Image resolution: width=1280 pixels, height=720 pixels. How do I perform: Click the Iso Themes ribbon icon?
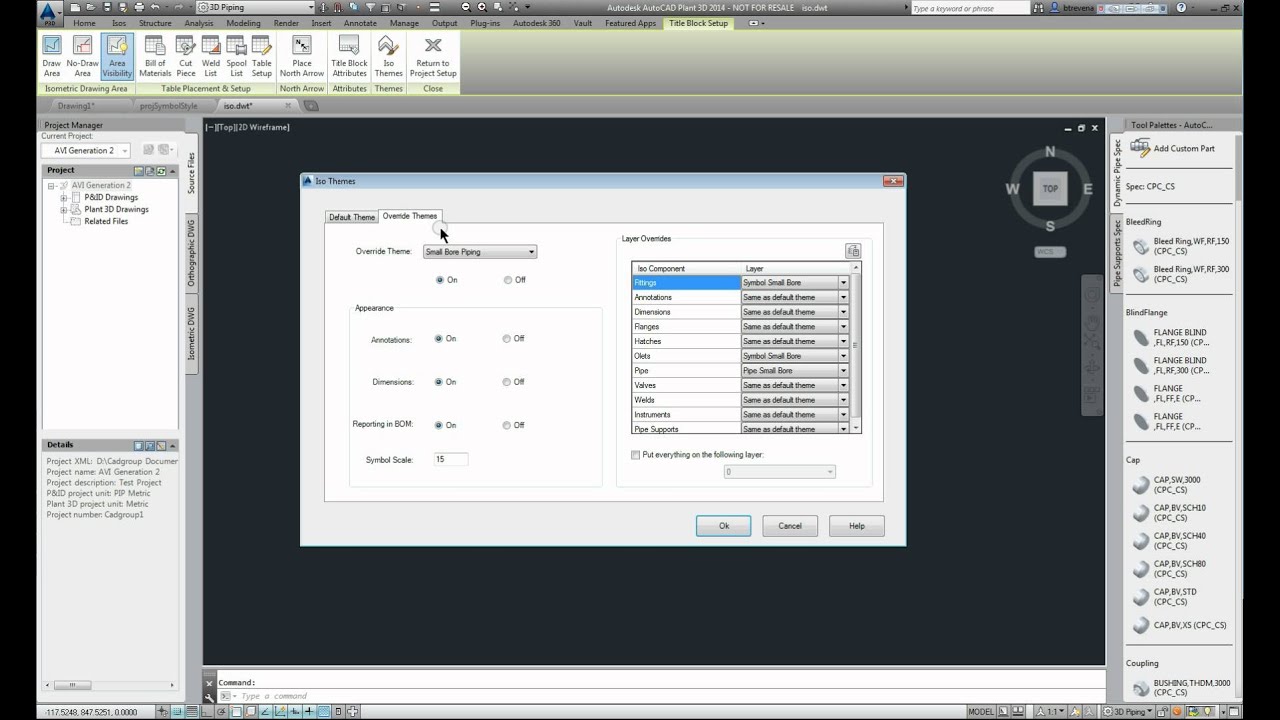pyautogui.click(x=388, y=56)
